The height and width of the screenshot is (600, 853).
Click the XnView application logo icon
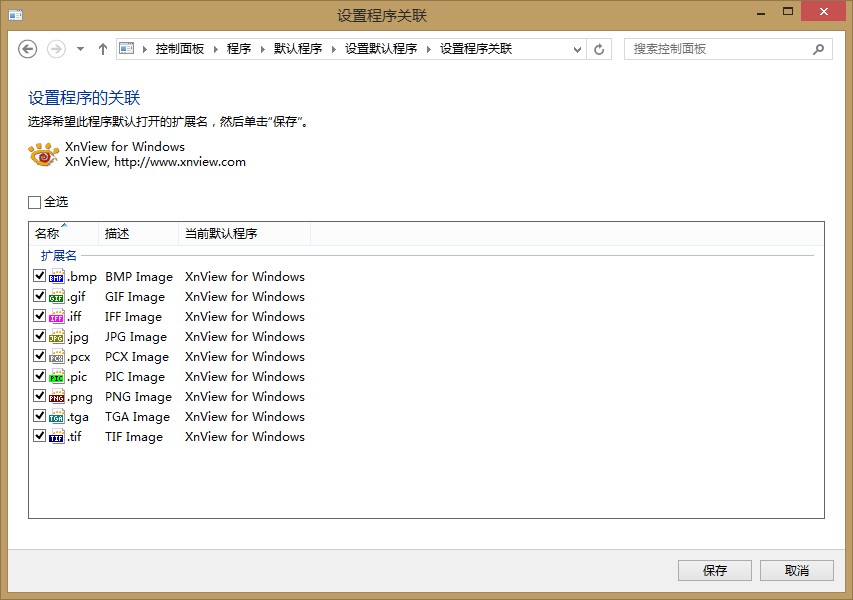click(44, 154)
